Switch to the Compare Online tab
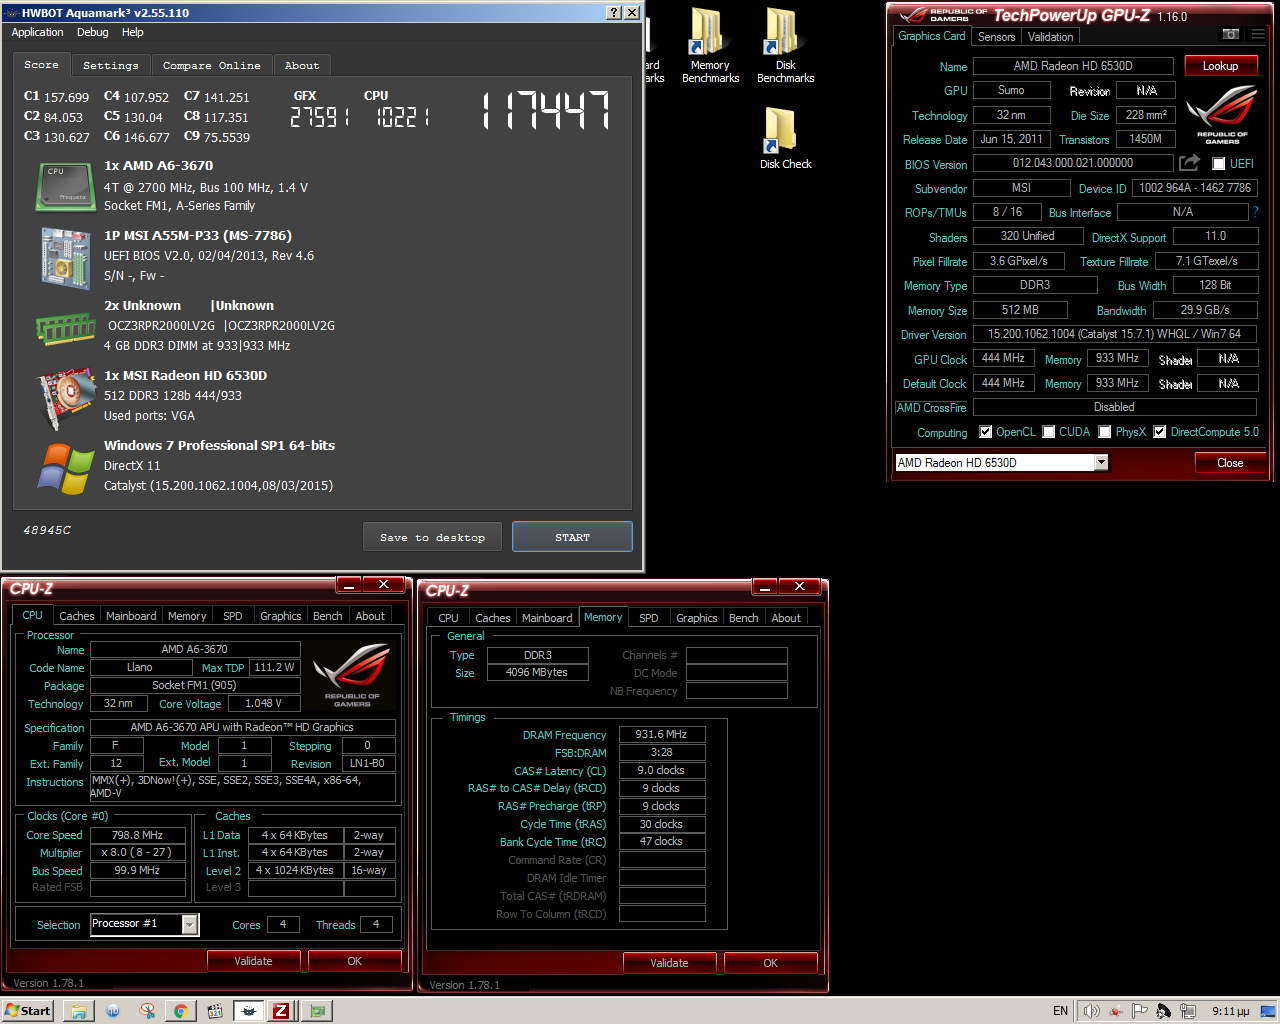The image size is (1280, 1024). (212, 65)
